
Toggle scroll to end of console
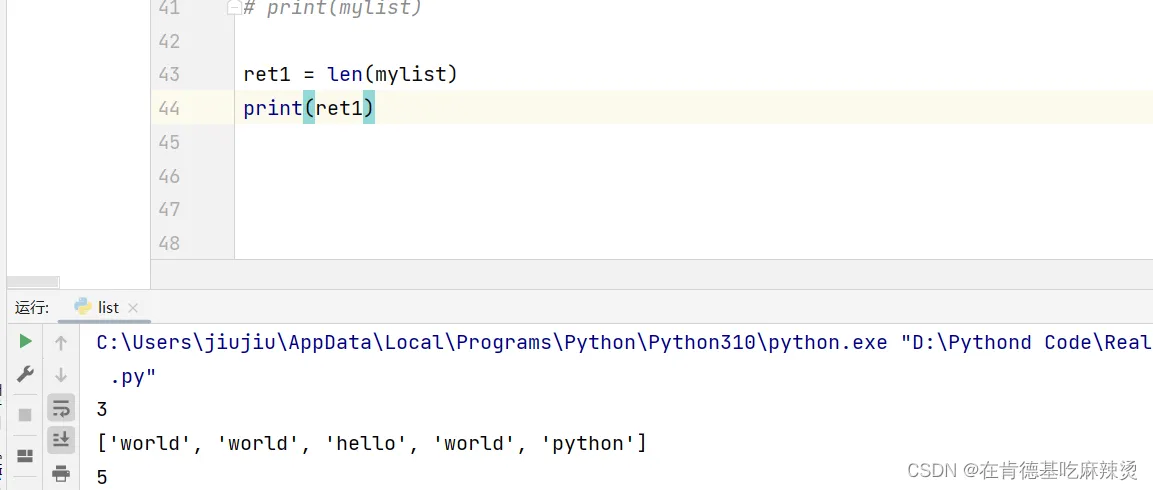(61, 439)
